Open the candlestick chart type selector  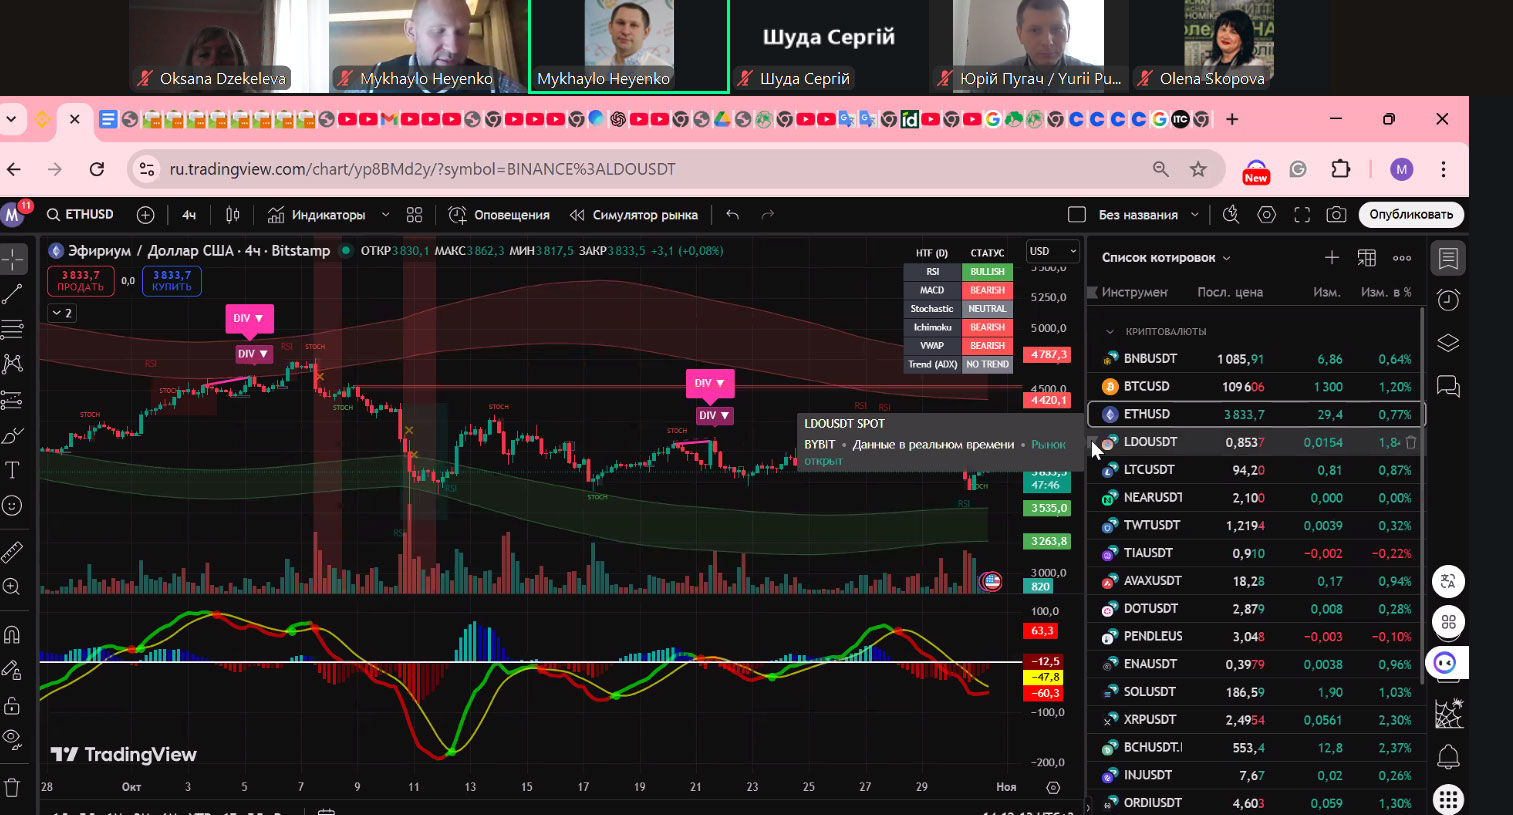click(x=233, y=215)
